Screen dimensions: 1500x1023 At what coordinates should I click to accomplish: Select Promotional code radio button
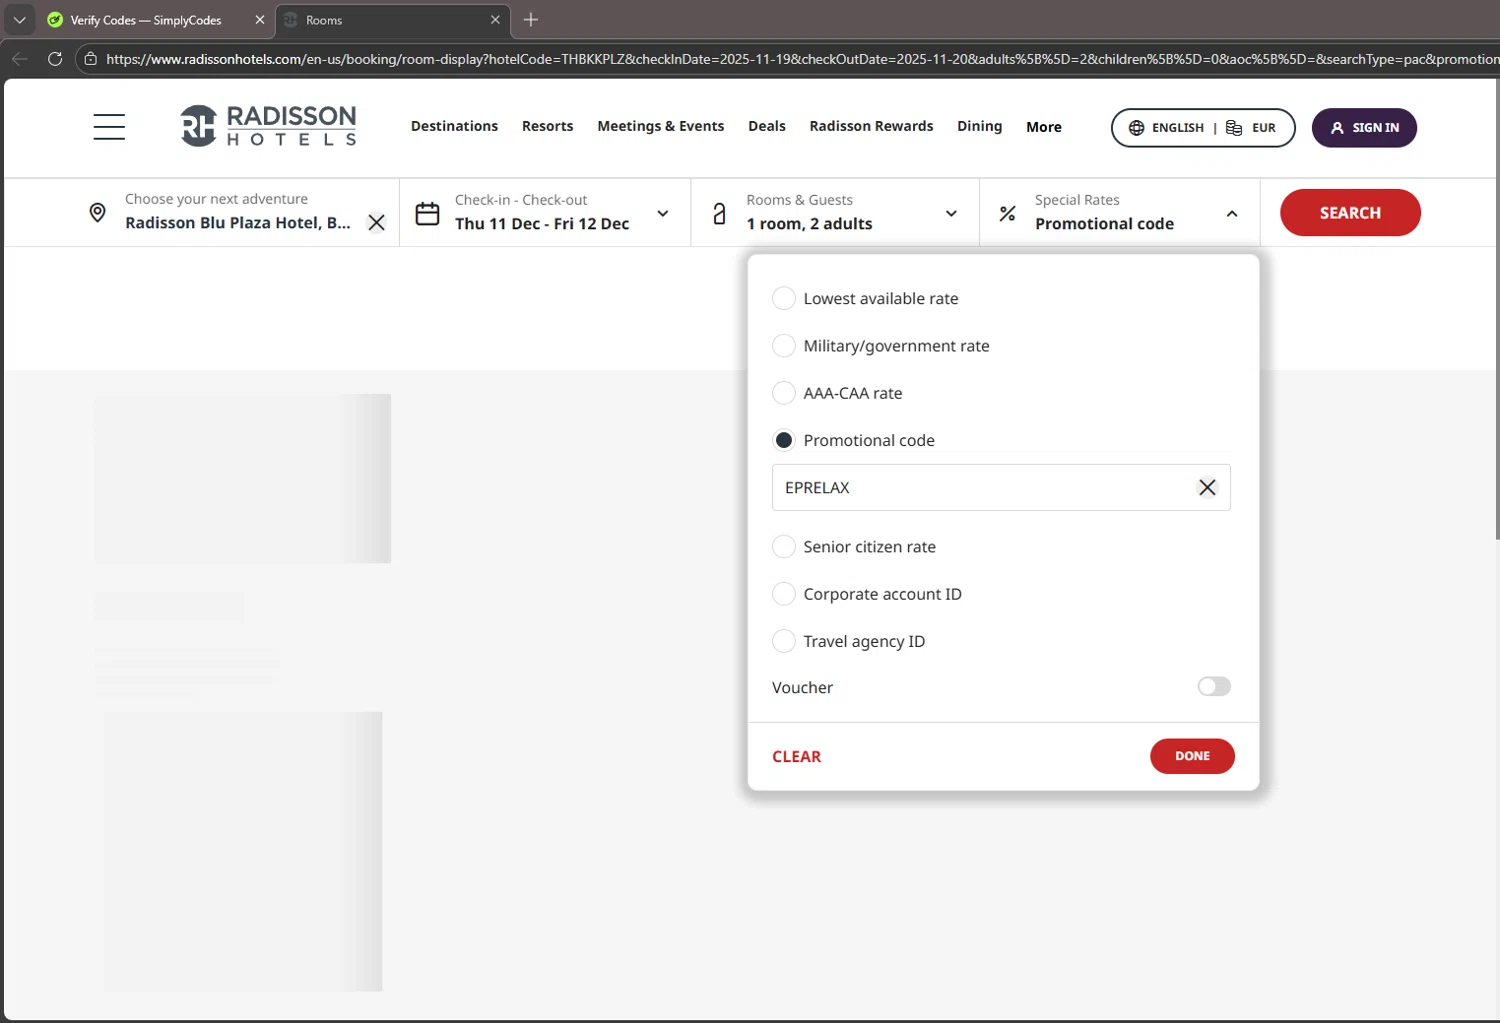click(784, 440)
